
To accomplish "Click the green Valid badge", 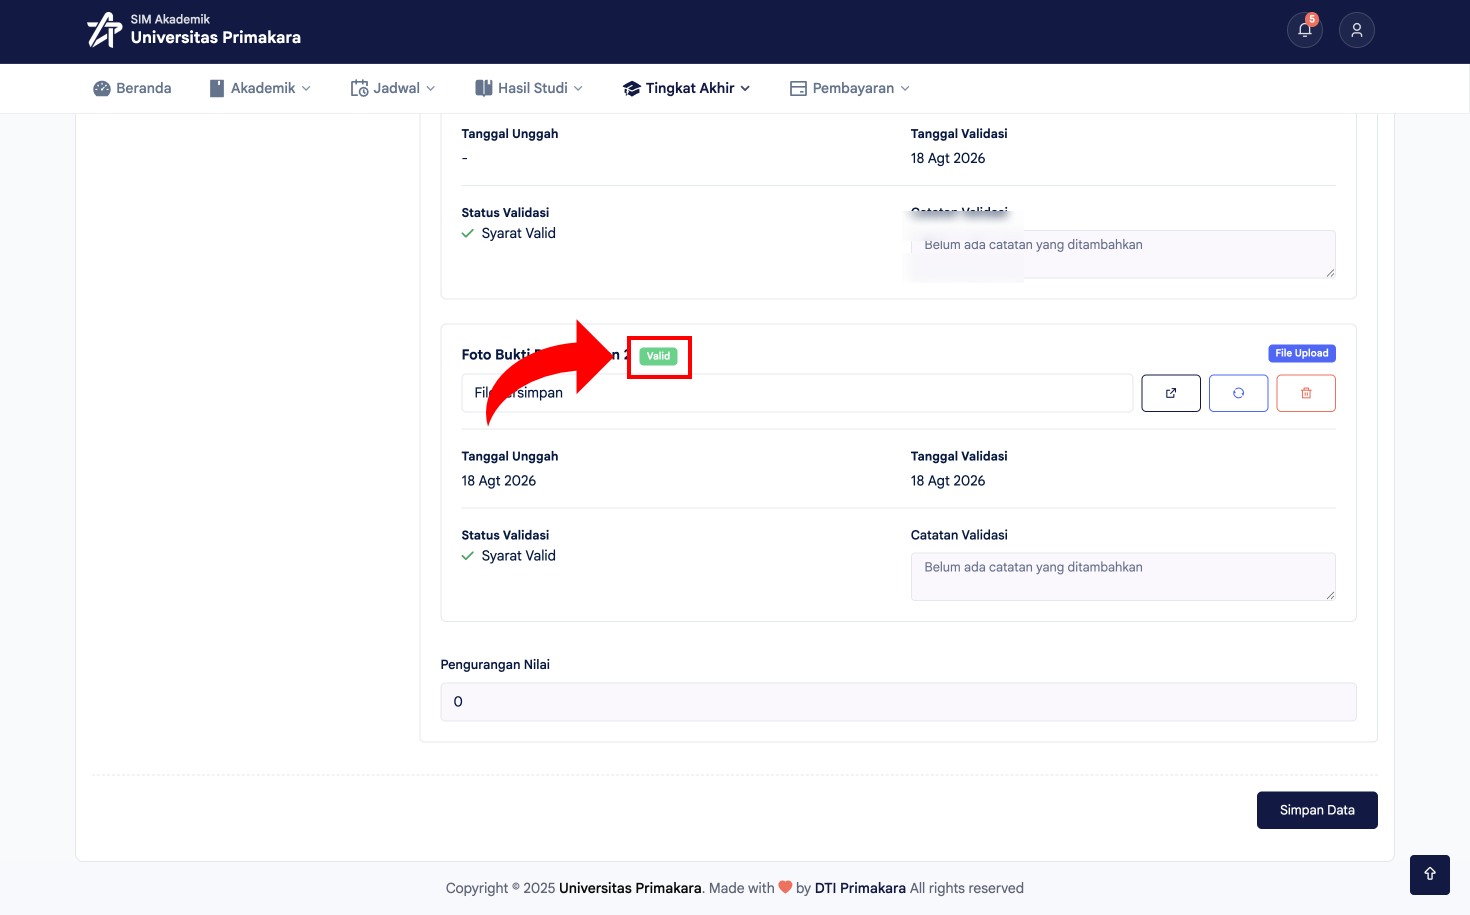I will 658,356.
